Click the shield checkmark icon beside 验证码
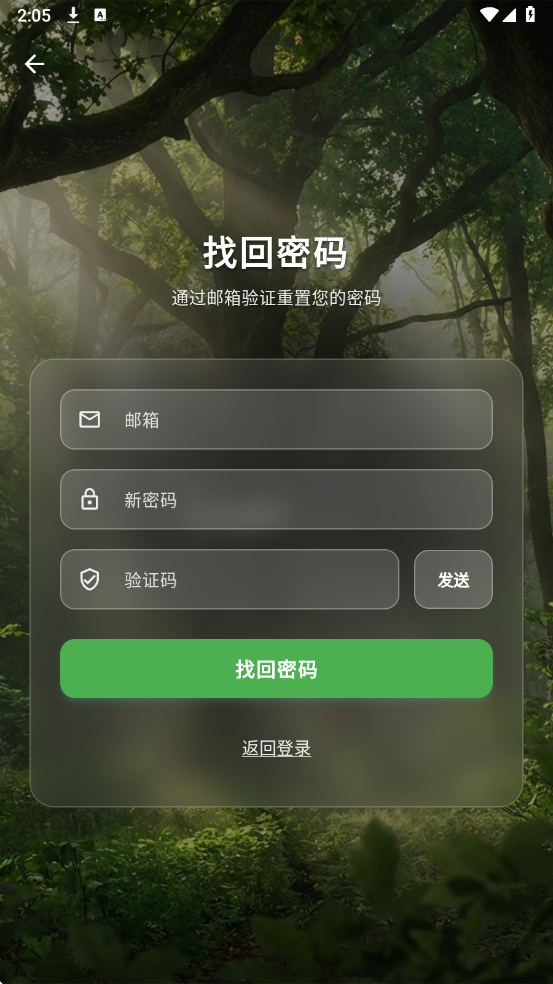 [x=90, y=579]
